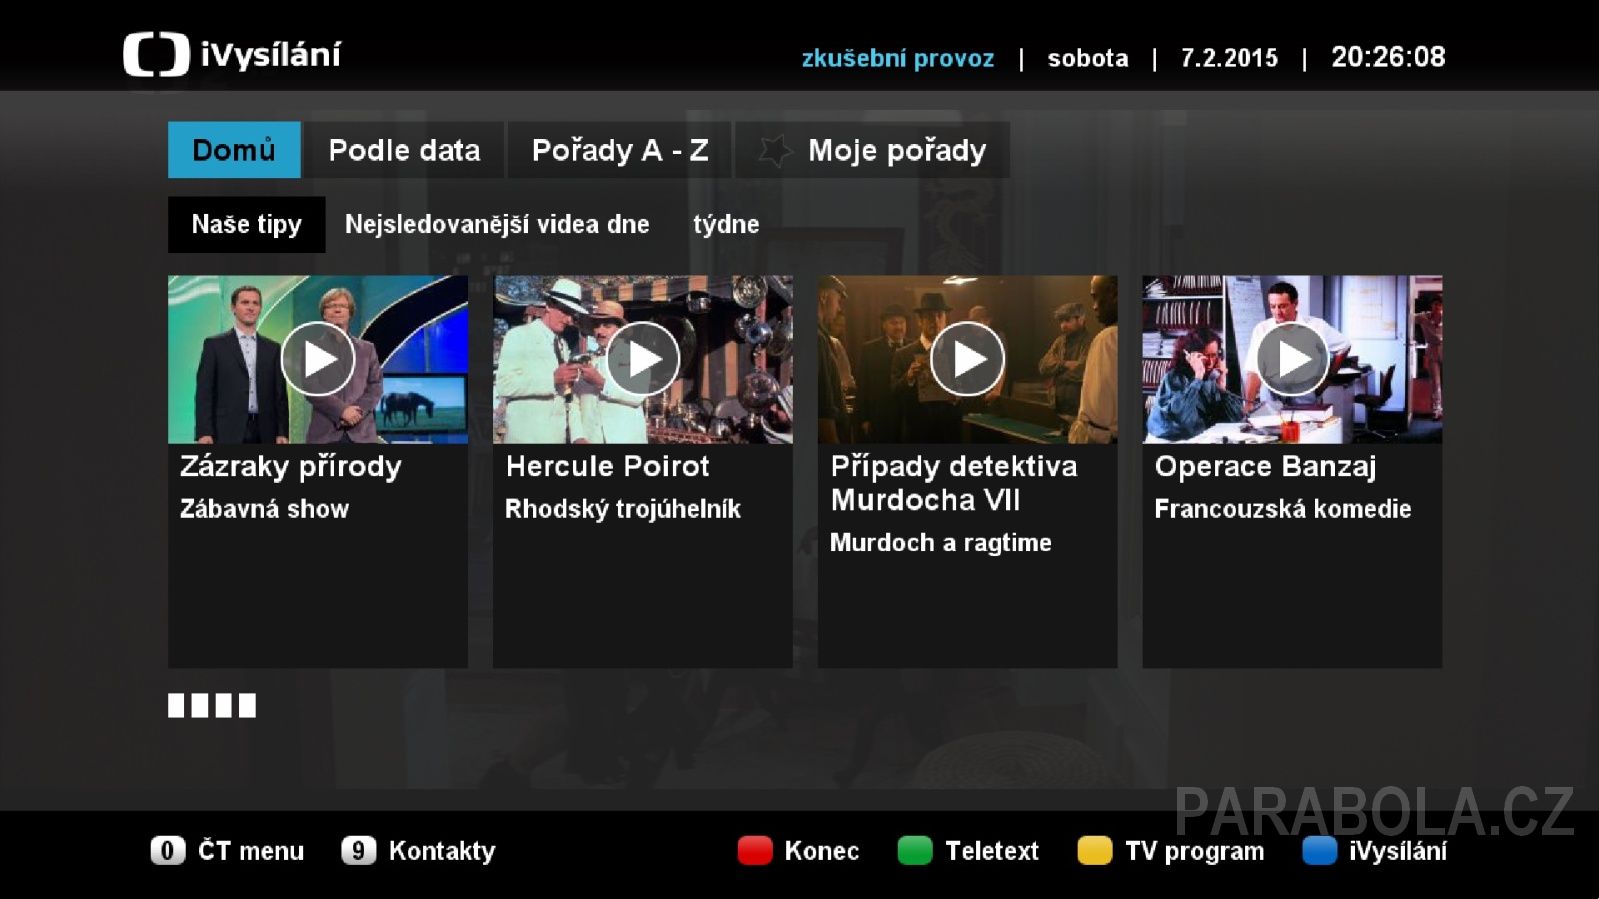Viewport: 1599px width, 899px height.
Task: Open the Zázraky přírody title
Action: click(291, 467)
